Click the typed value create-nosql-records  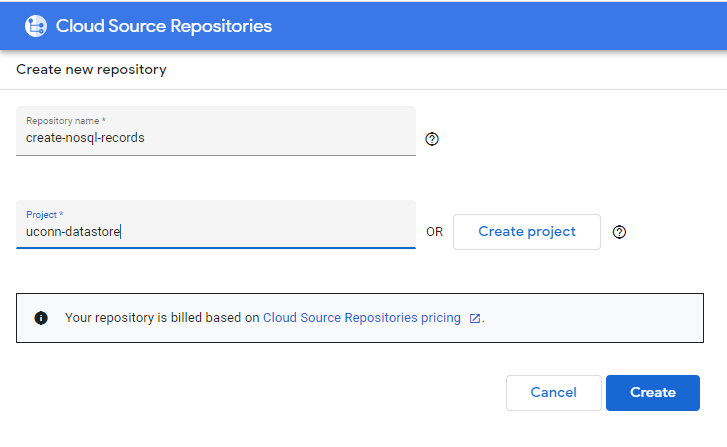coord(85,138)
